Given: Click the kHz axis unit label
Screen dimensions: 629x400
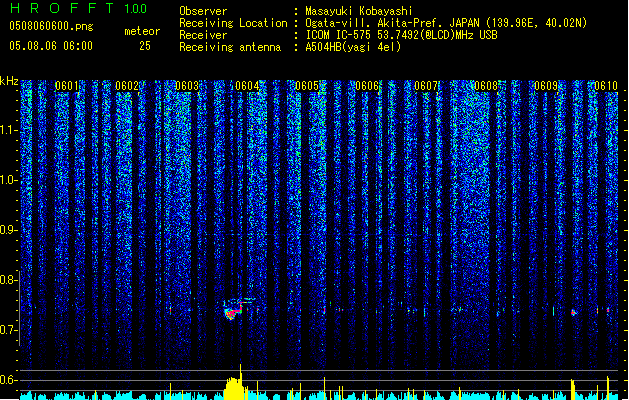Looking at the screenshot, I should click(9, 81).
